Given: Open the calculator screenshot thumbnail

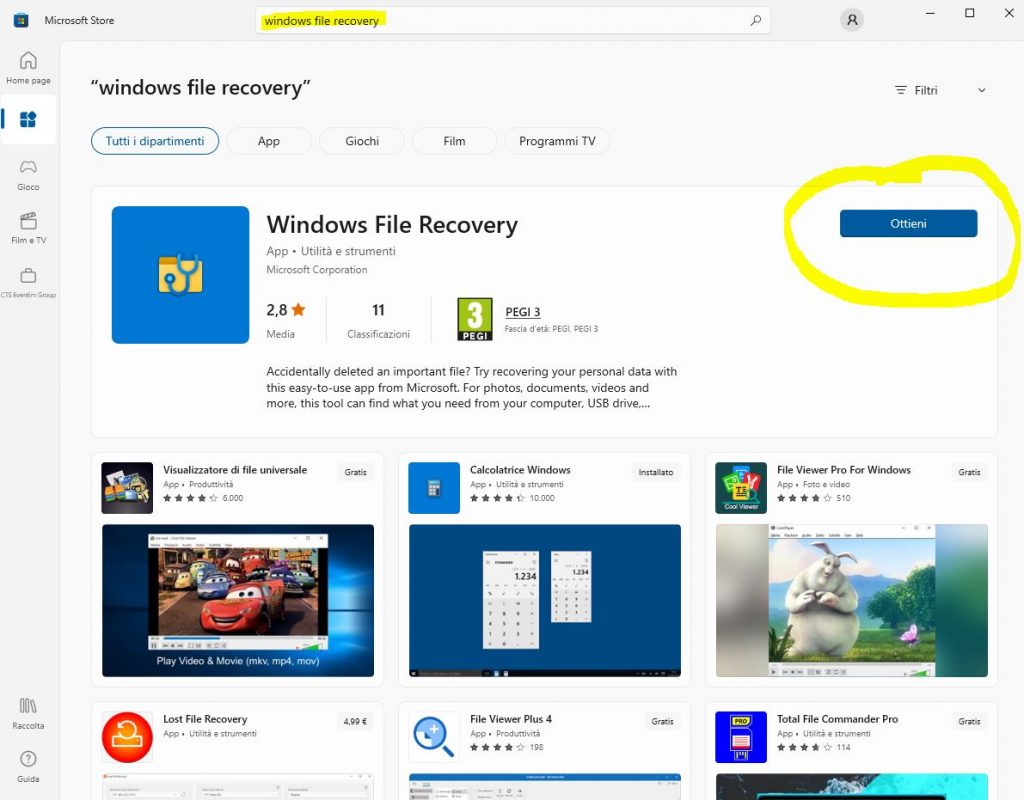Looking at the screenshot, I should (x=545, y=600).
